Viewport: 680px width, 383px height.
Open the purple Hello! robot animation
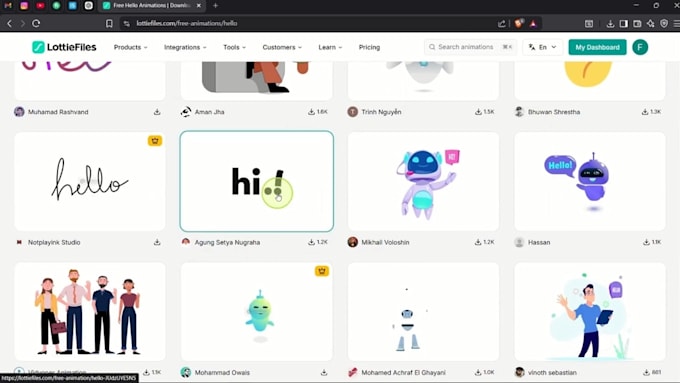coord(590,181)
